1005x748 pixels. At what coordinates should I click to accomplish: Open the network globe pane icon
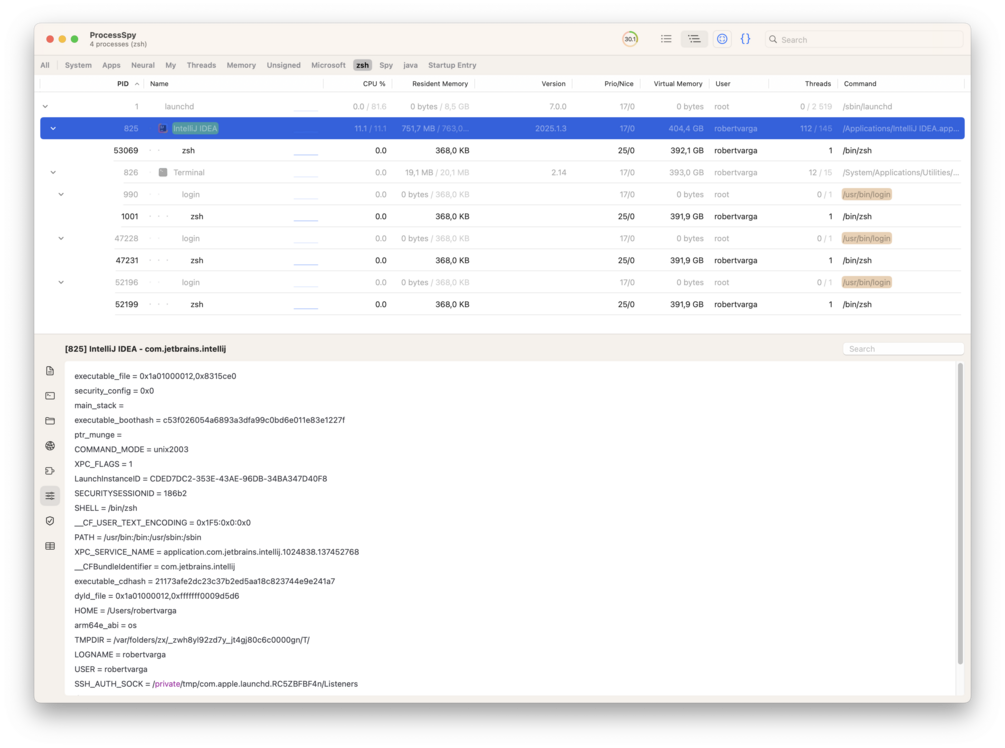[x=50, y=446]
